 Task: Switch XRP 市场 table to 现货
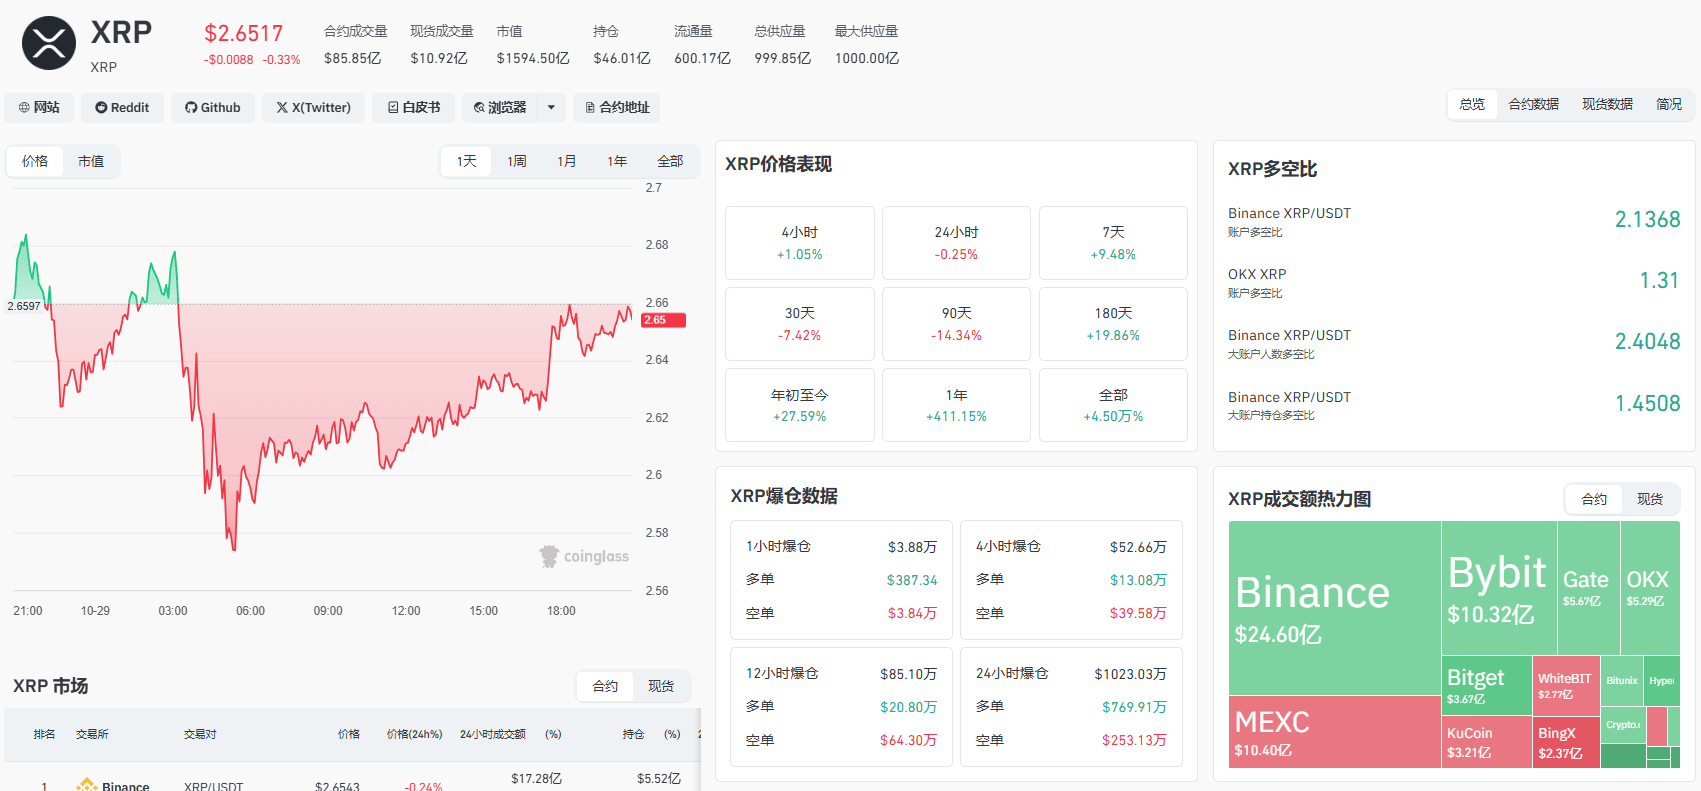(x=661, y=686)
